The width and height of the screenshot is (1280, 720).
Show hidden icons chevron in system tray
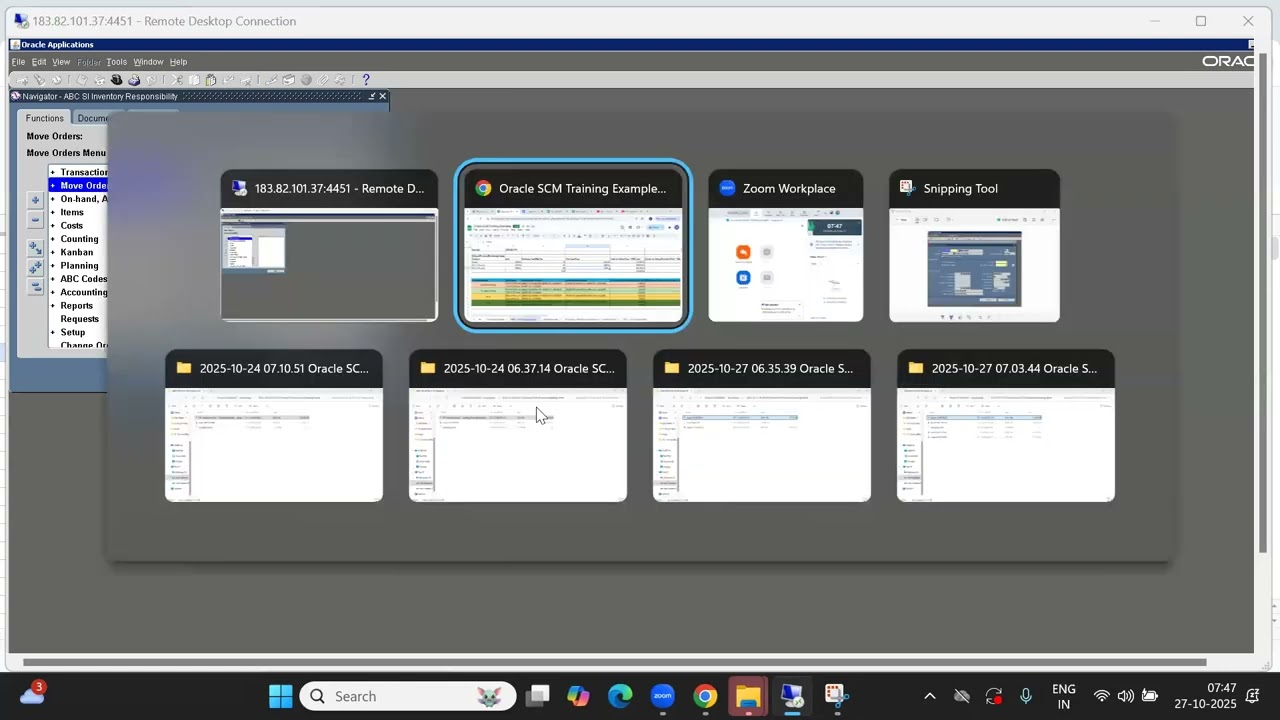[x=929, y=696]
